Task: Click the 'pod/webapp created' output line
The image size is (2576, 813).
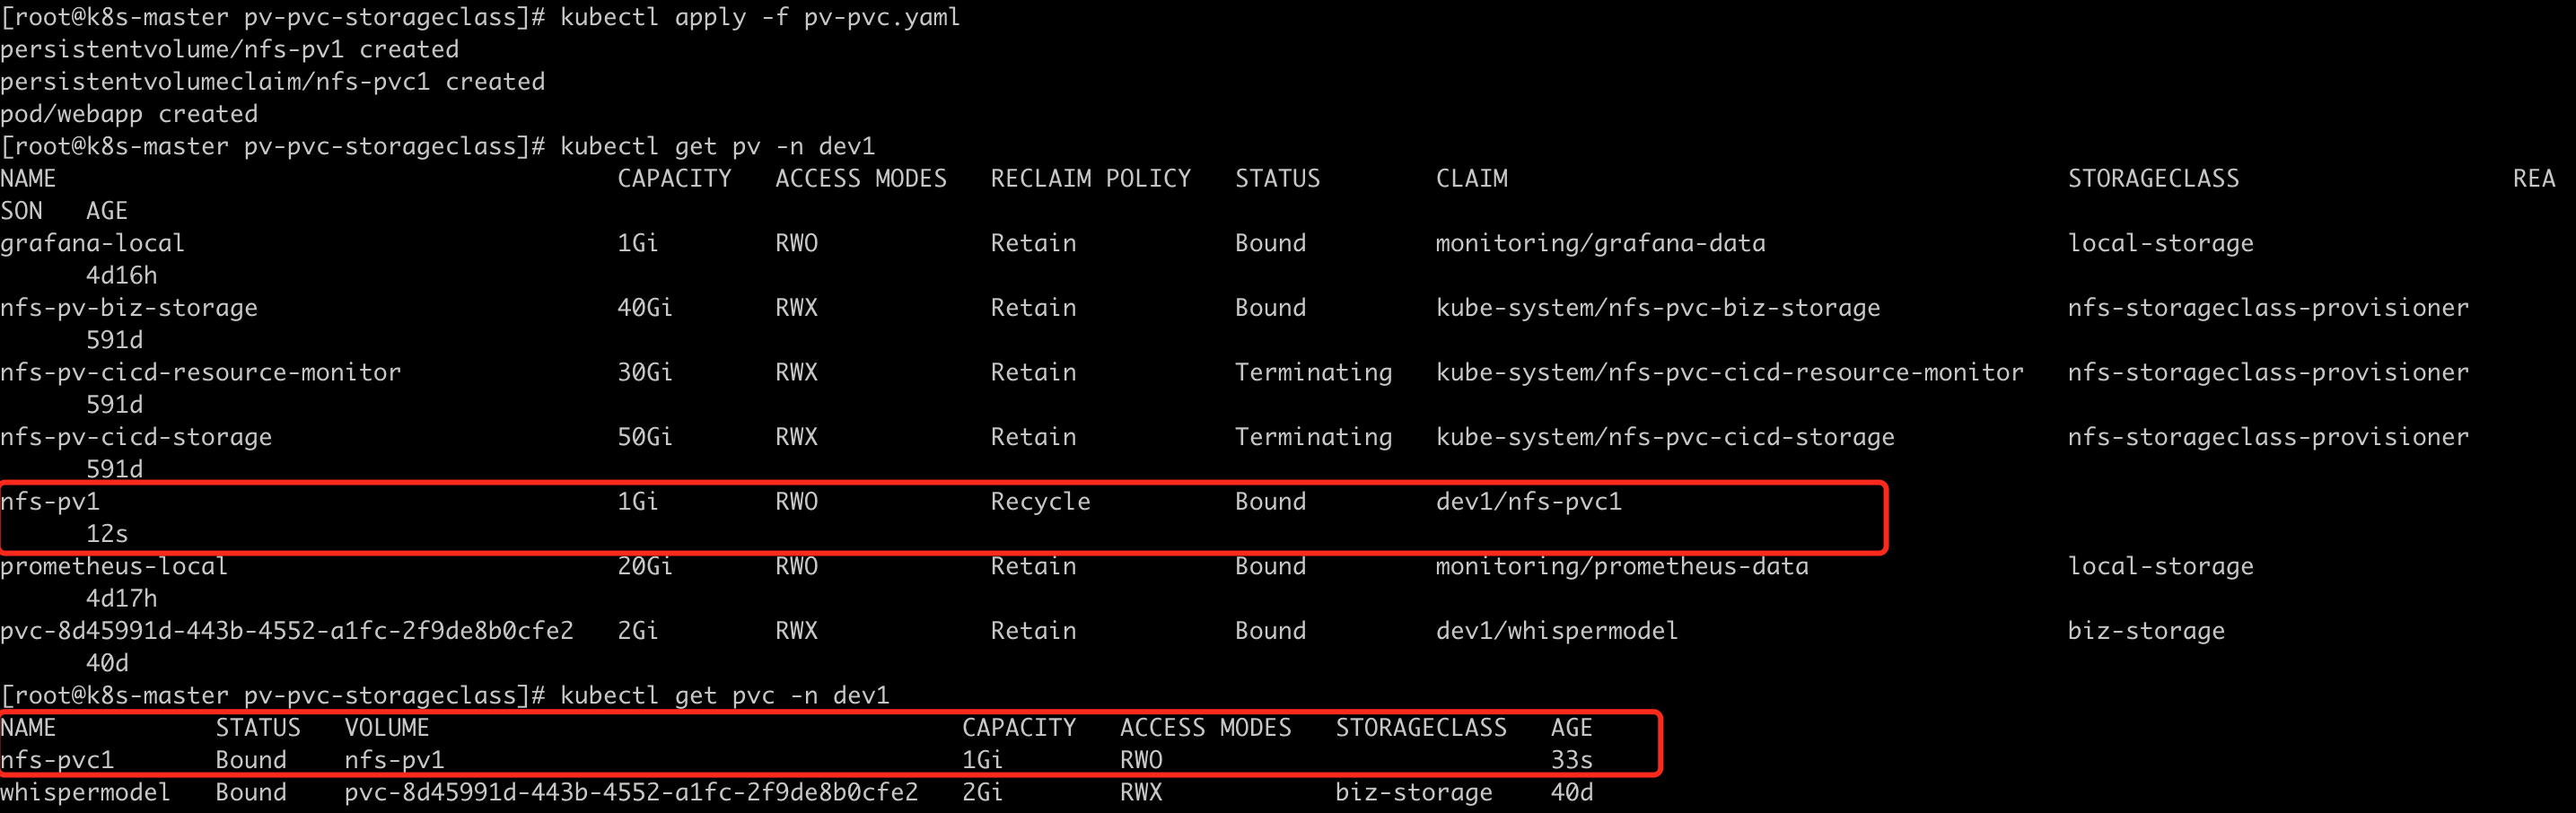Action: click(x=129, y=114)
